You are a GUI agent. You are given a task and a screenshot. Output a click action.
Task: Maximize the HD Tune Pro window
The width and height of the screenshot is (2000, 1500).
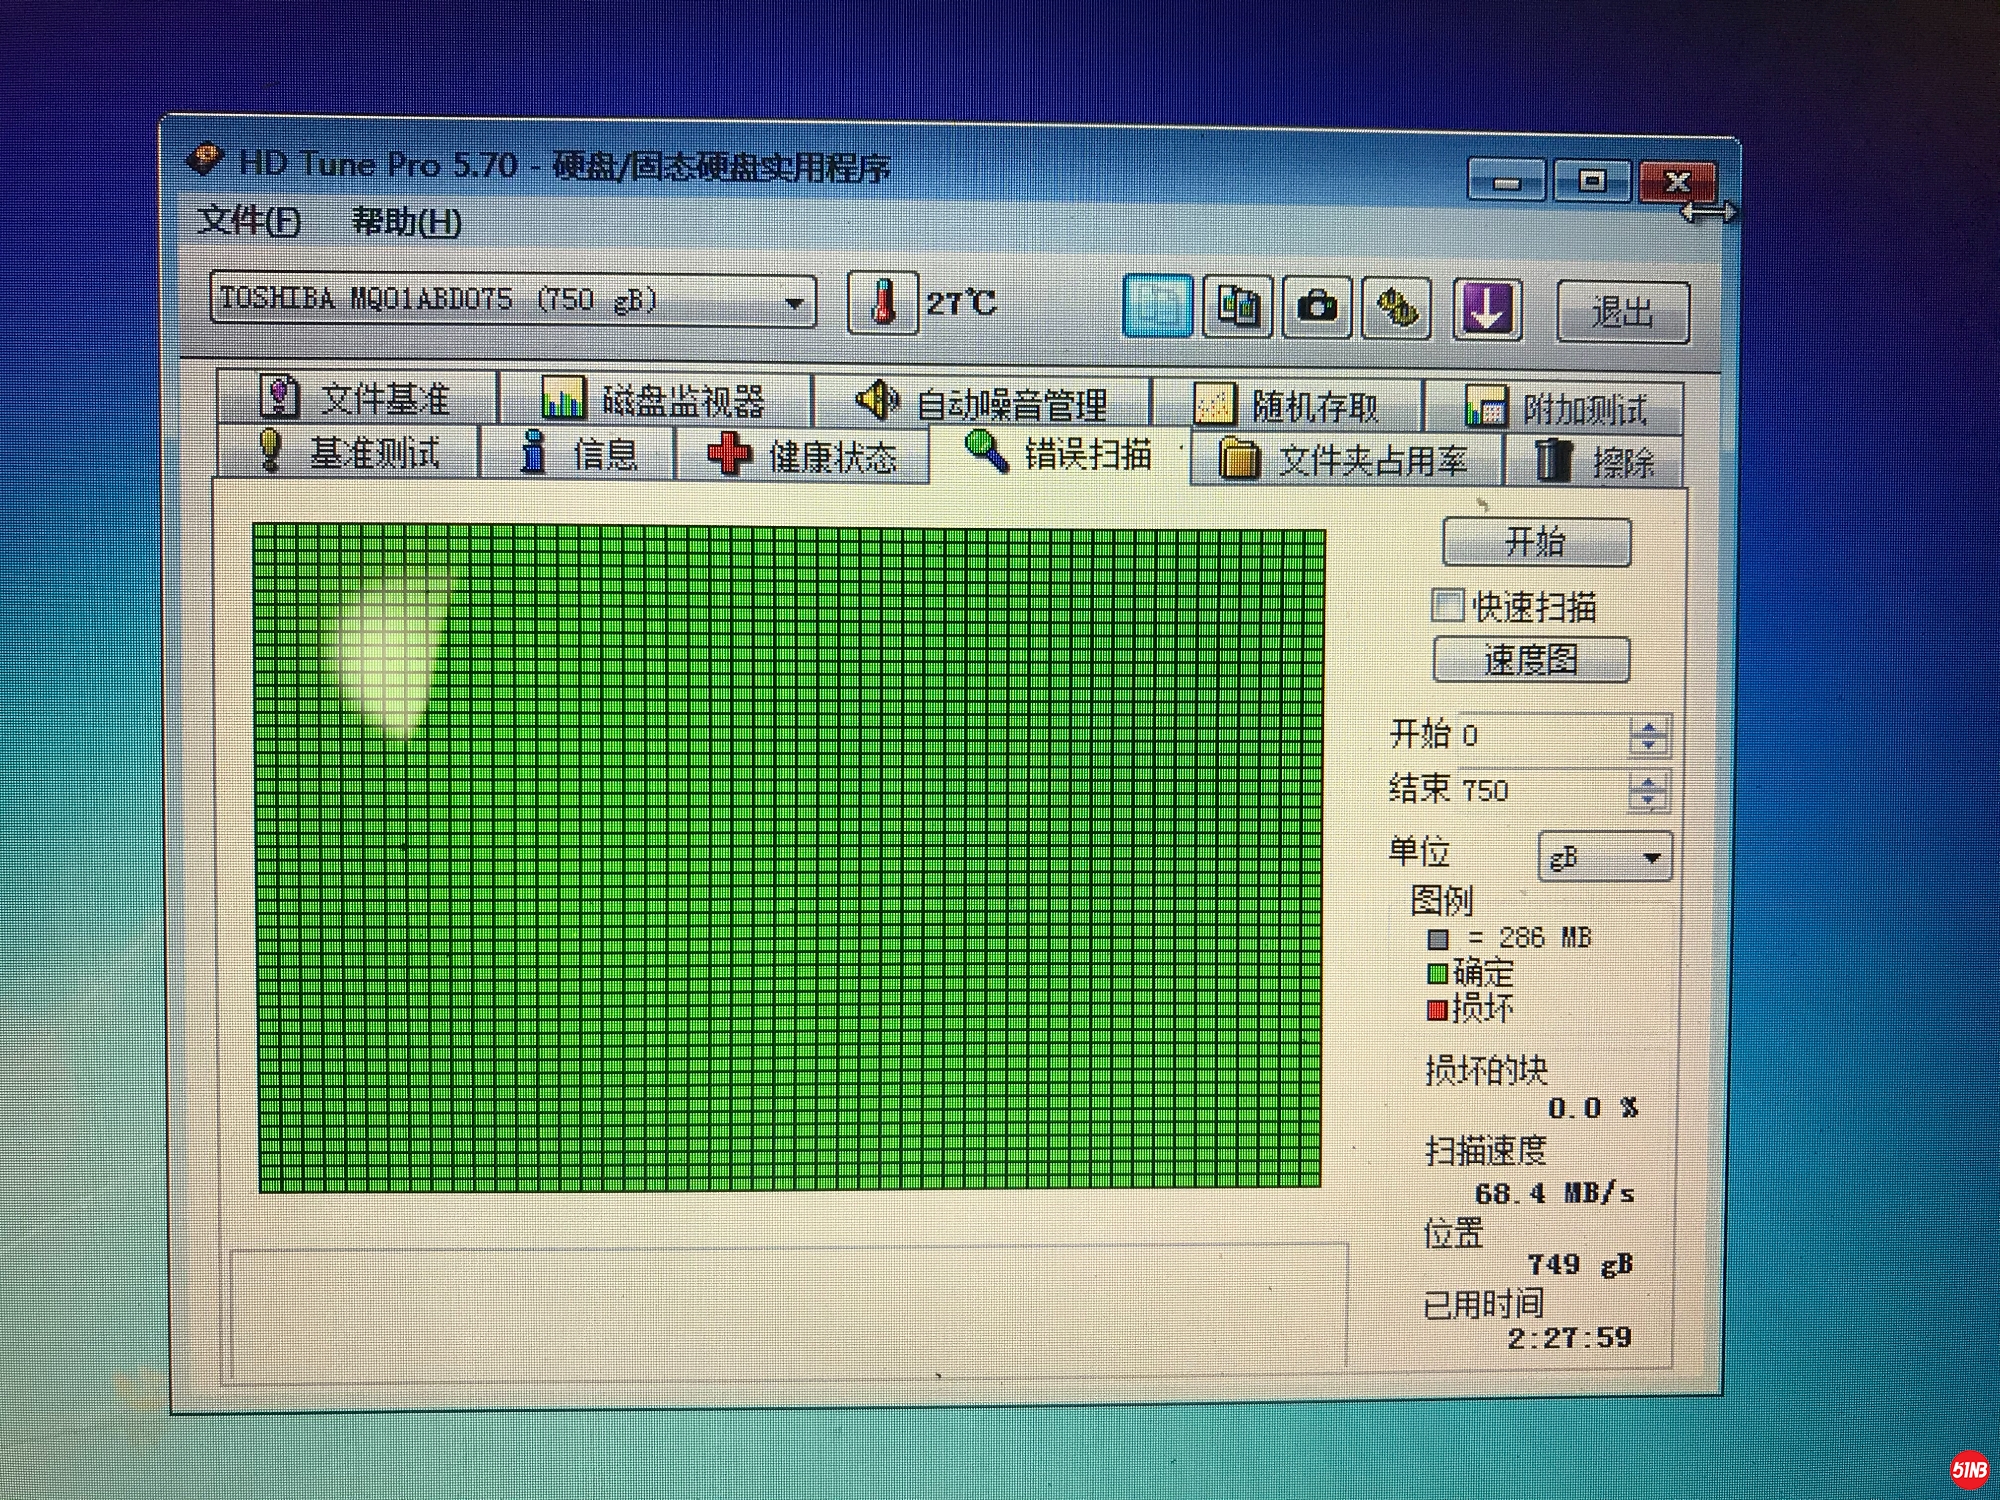pos(1591,181)
